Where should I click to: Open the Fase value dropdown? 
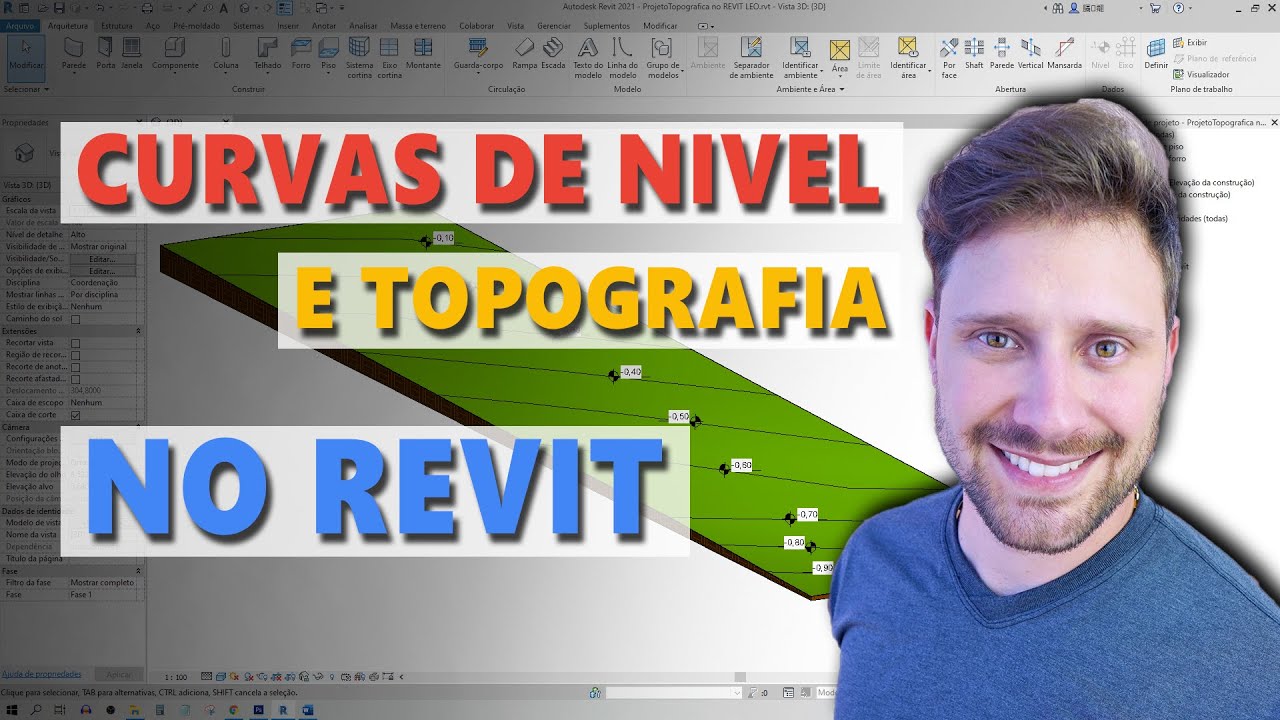point(105,595)
